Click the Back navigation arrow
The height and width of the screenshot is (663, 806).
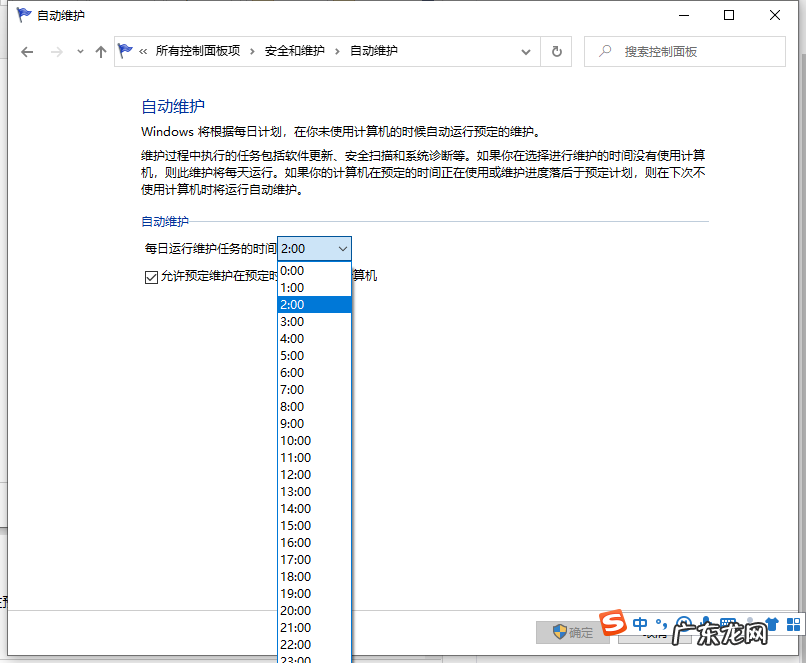27,51
